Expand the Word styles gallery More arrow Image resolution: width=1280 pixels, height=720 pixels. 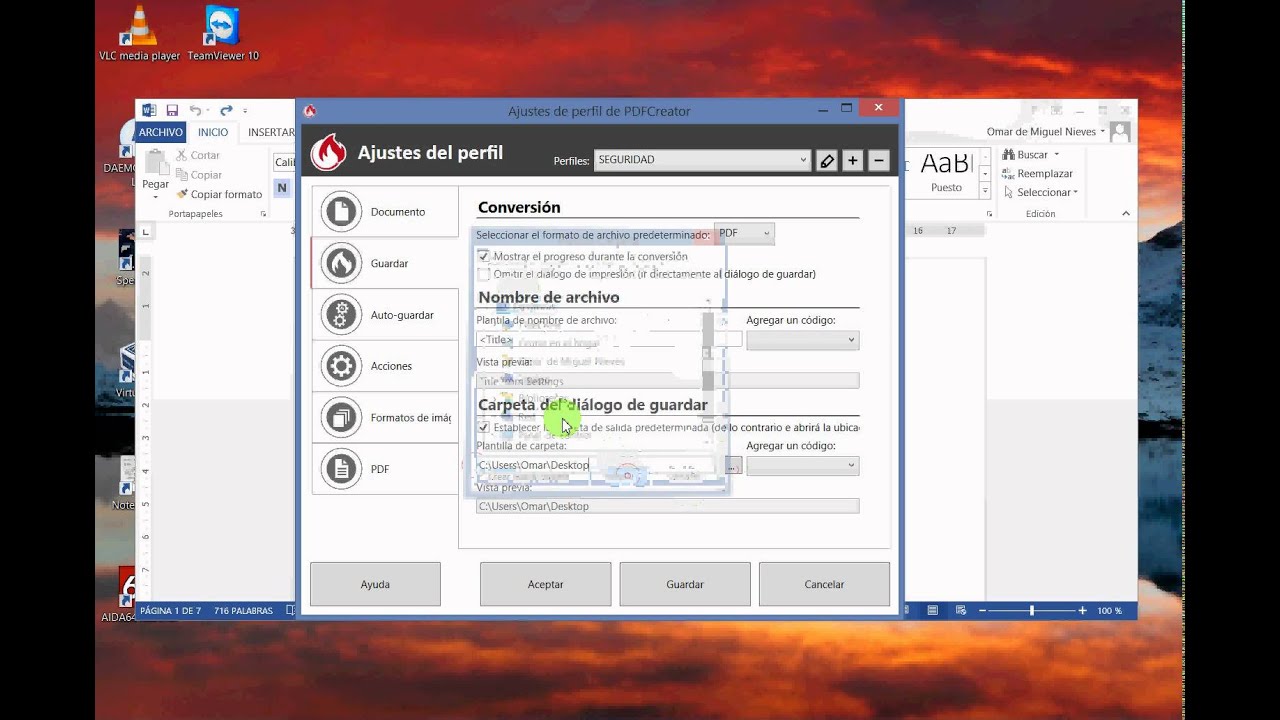click(x=985, y=192)
